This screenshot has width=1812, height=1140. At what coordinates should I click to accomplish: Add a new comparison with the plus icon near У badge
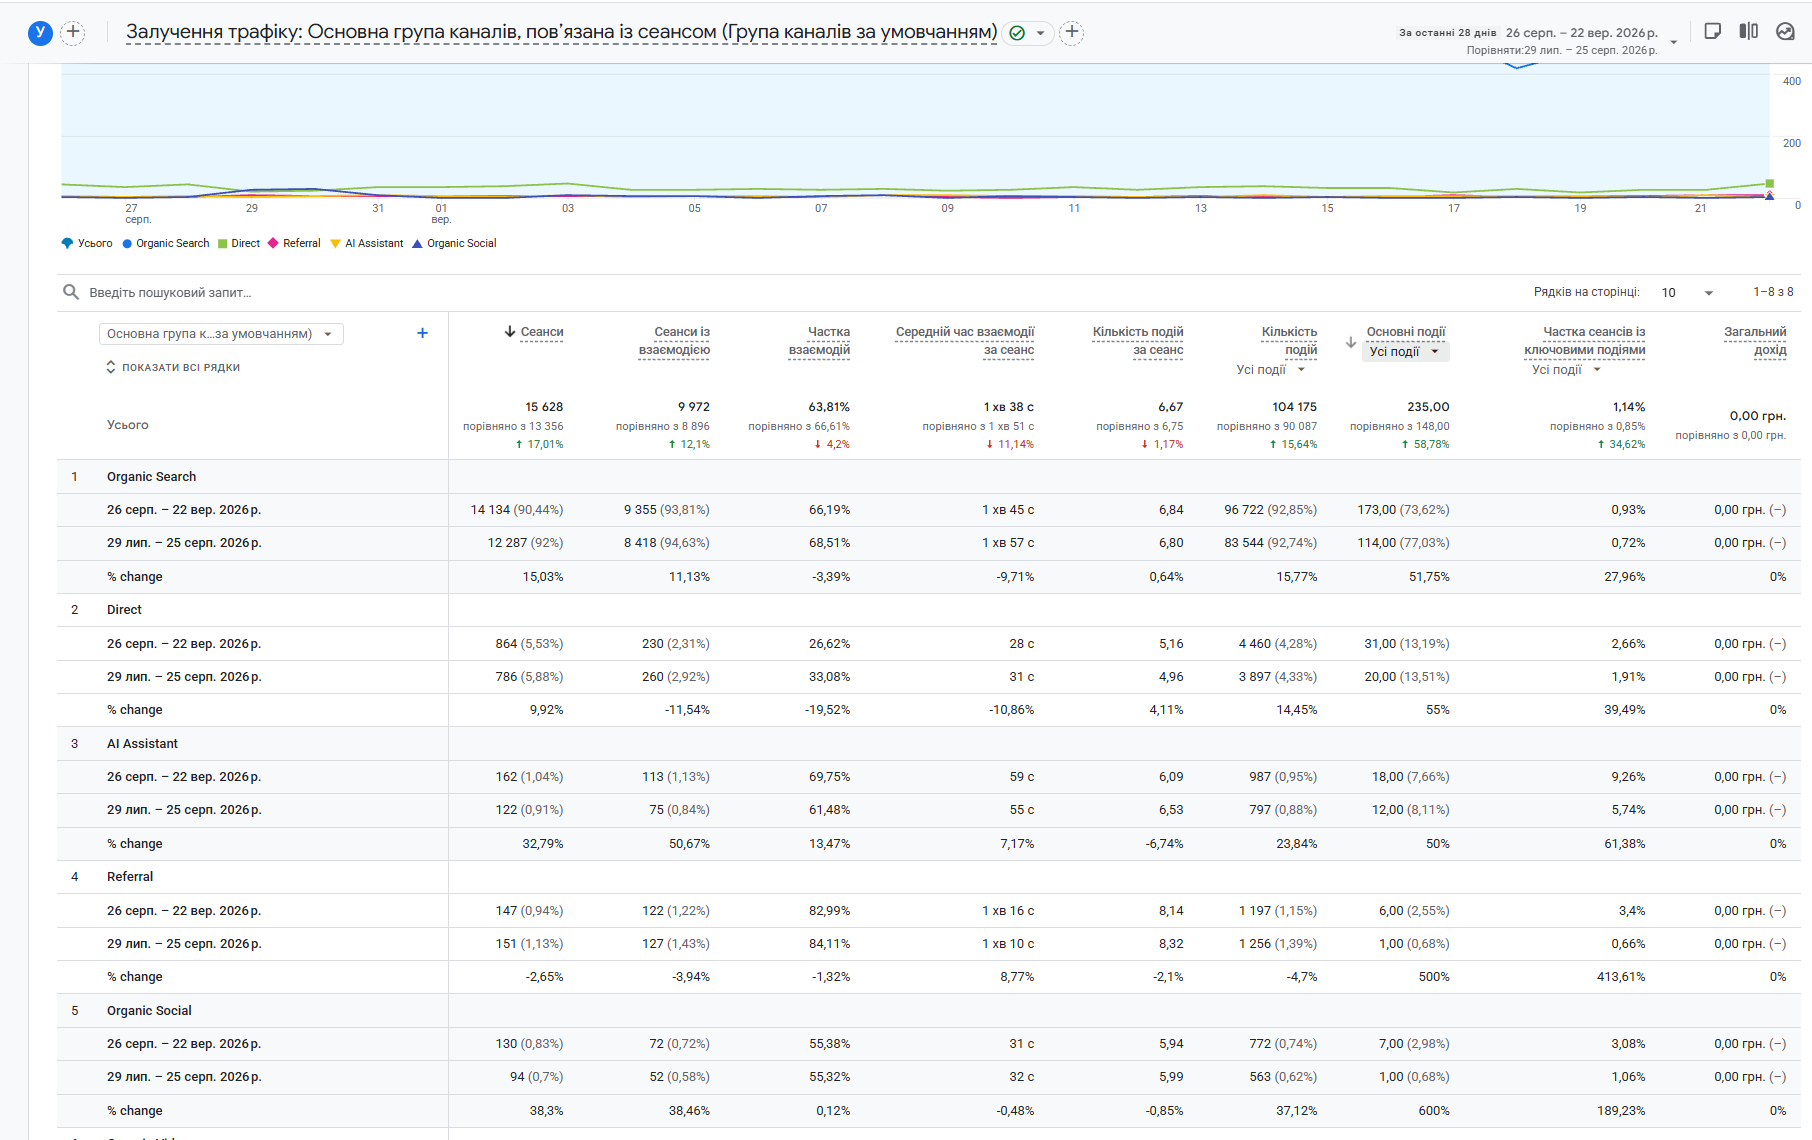(x=73, y=32)
